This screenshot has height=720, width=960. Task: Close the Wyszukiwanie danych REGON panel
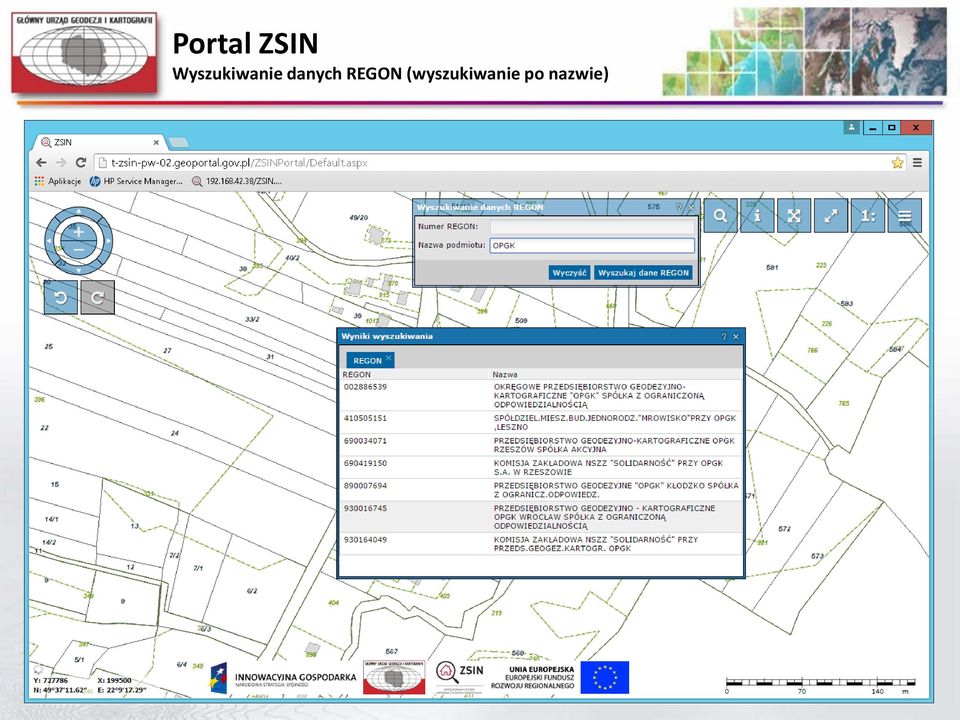pyautogui.click(x=691, y=207)
